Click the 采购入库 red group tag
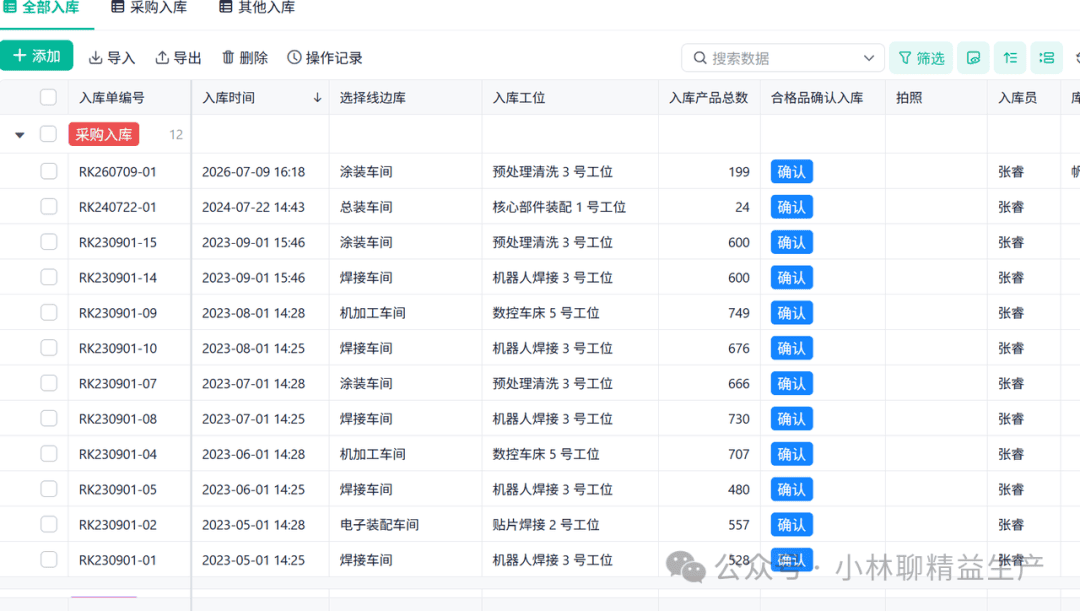 pyautogui.click(x=103, y=134)
